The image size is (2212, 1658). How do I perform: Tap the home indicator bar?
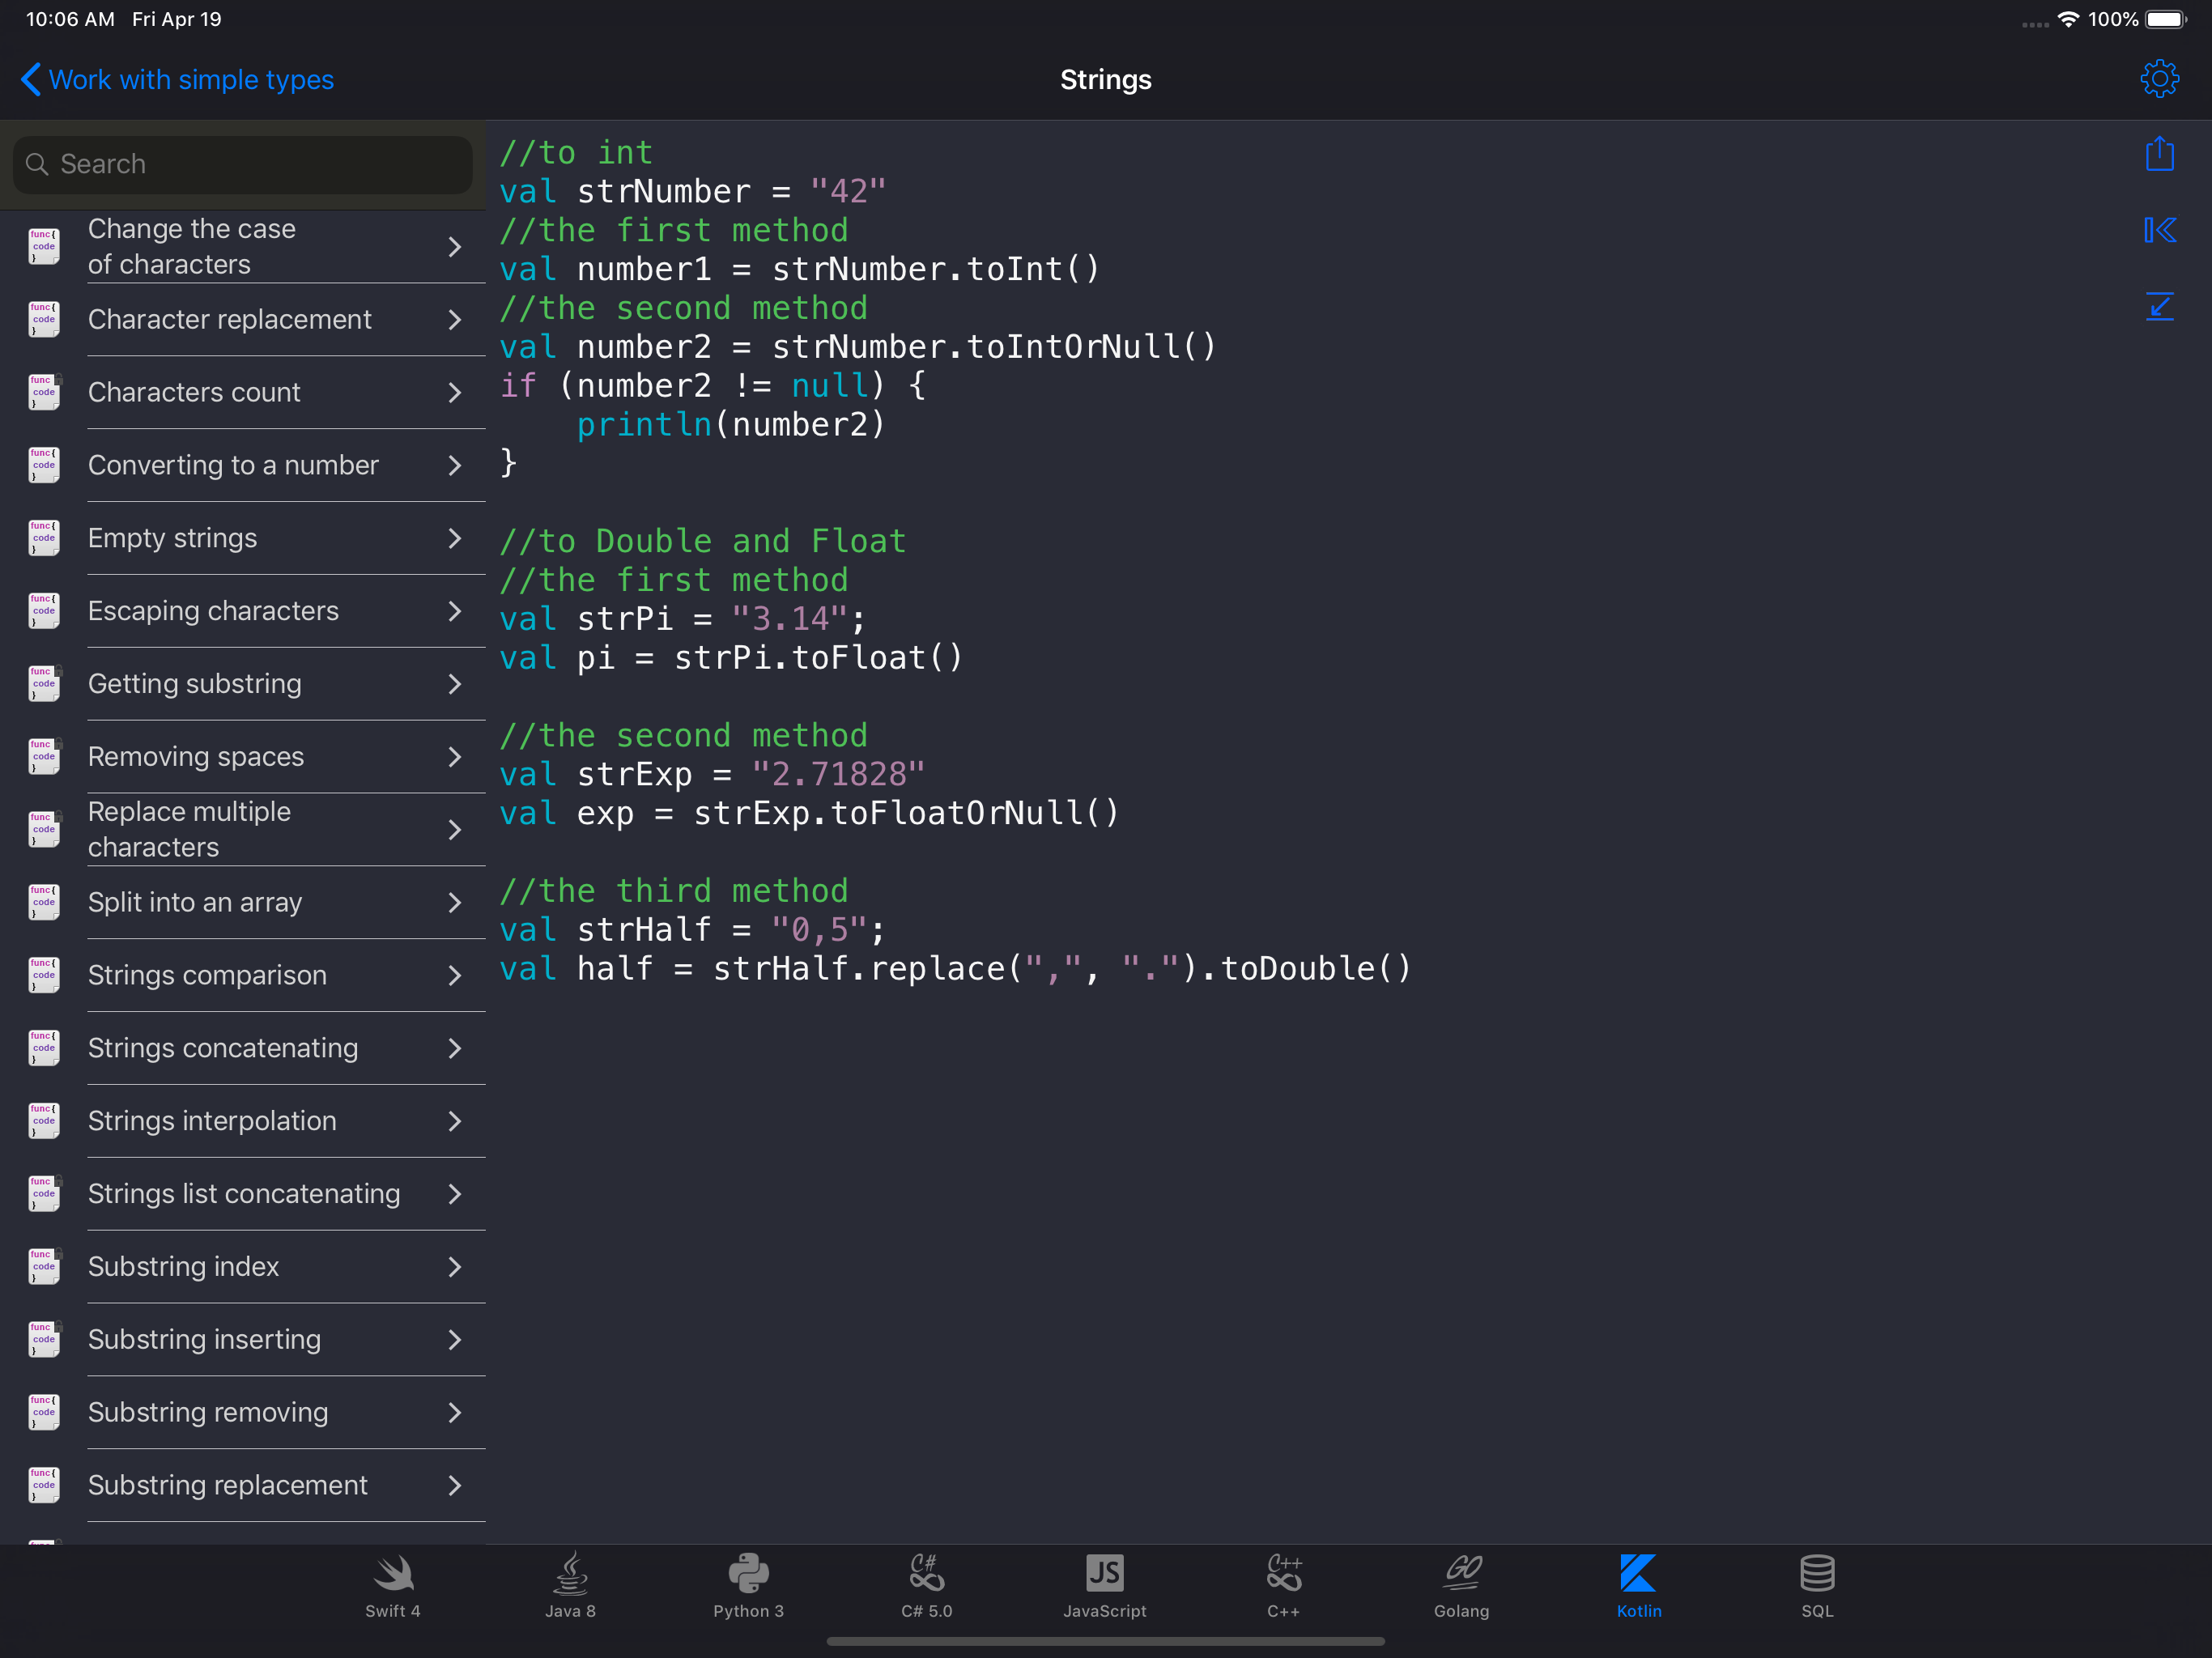click(x=1105, y=1641)
